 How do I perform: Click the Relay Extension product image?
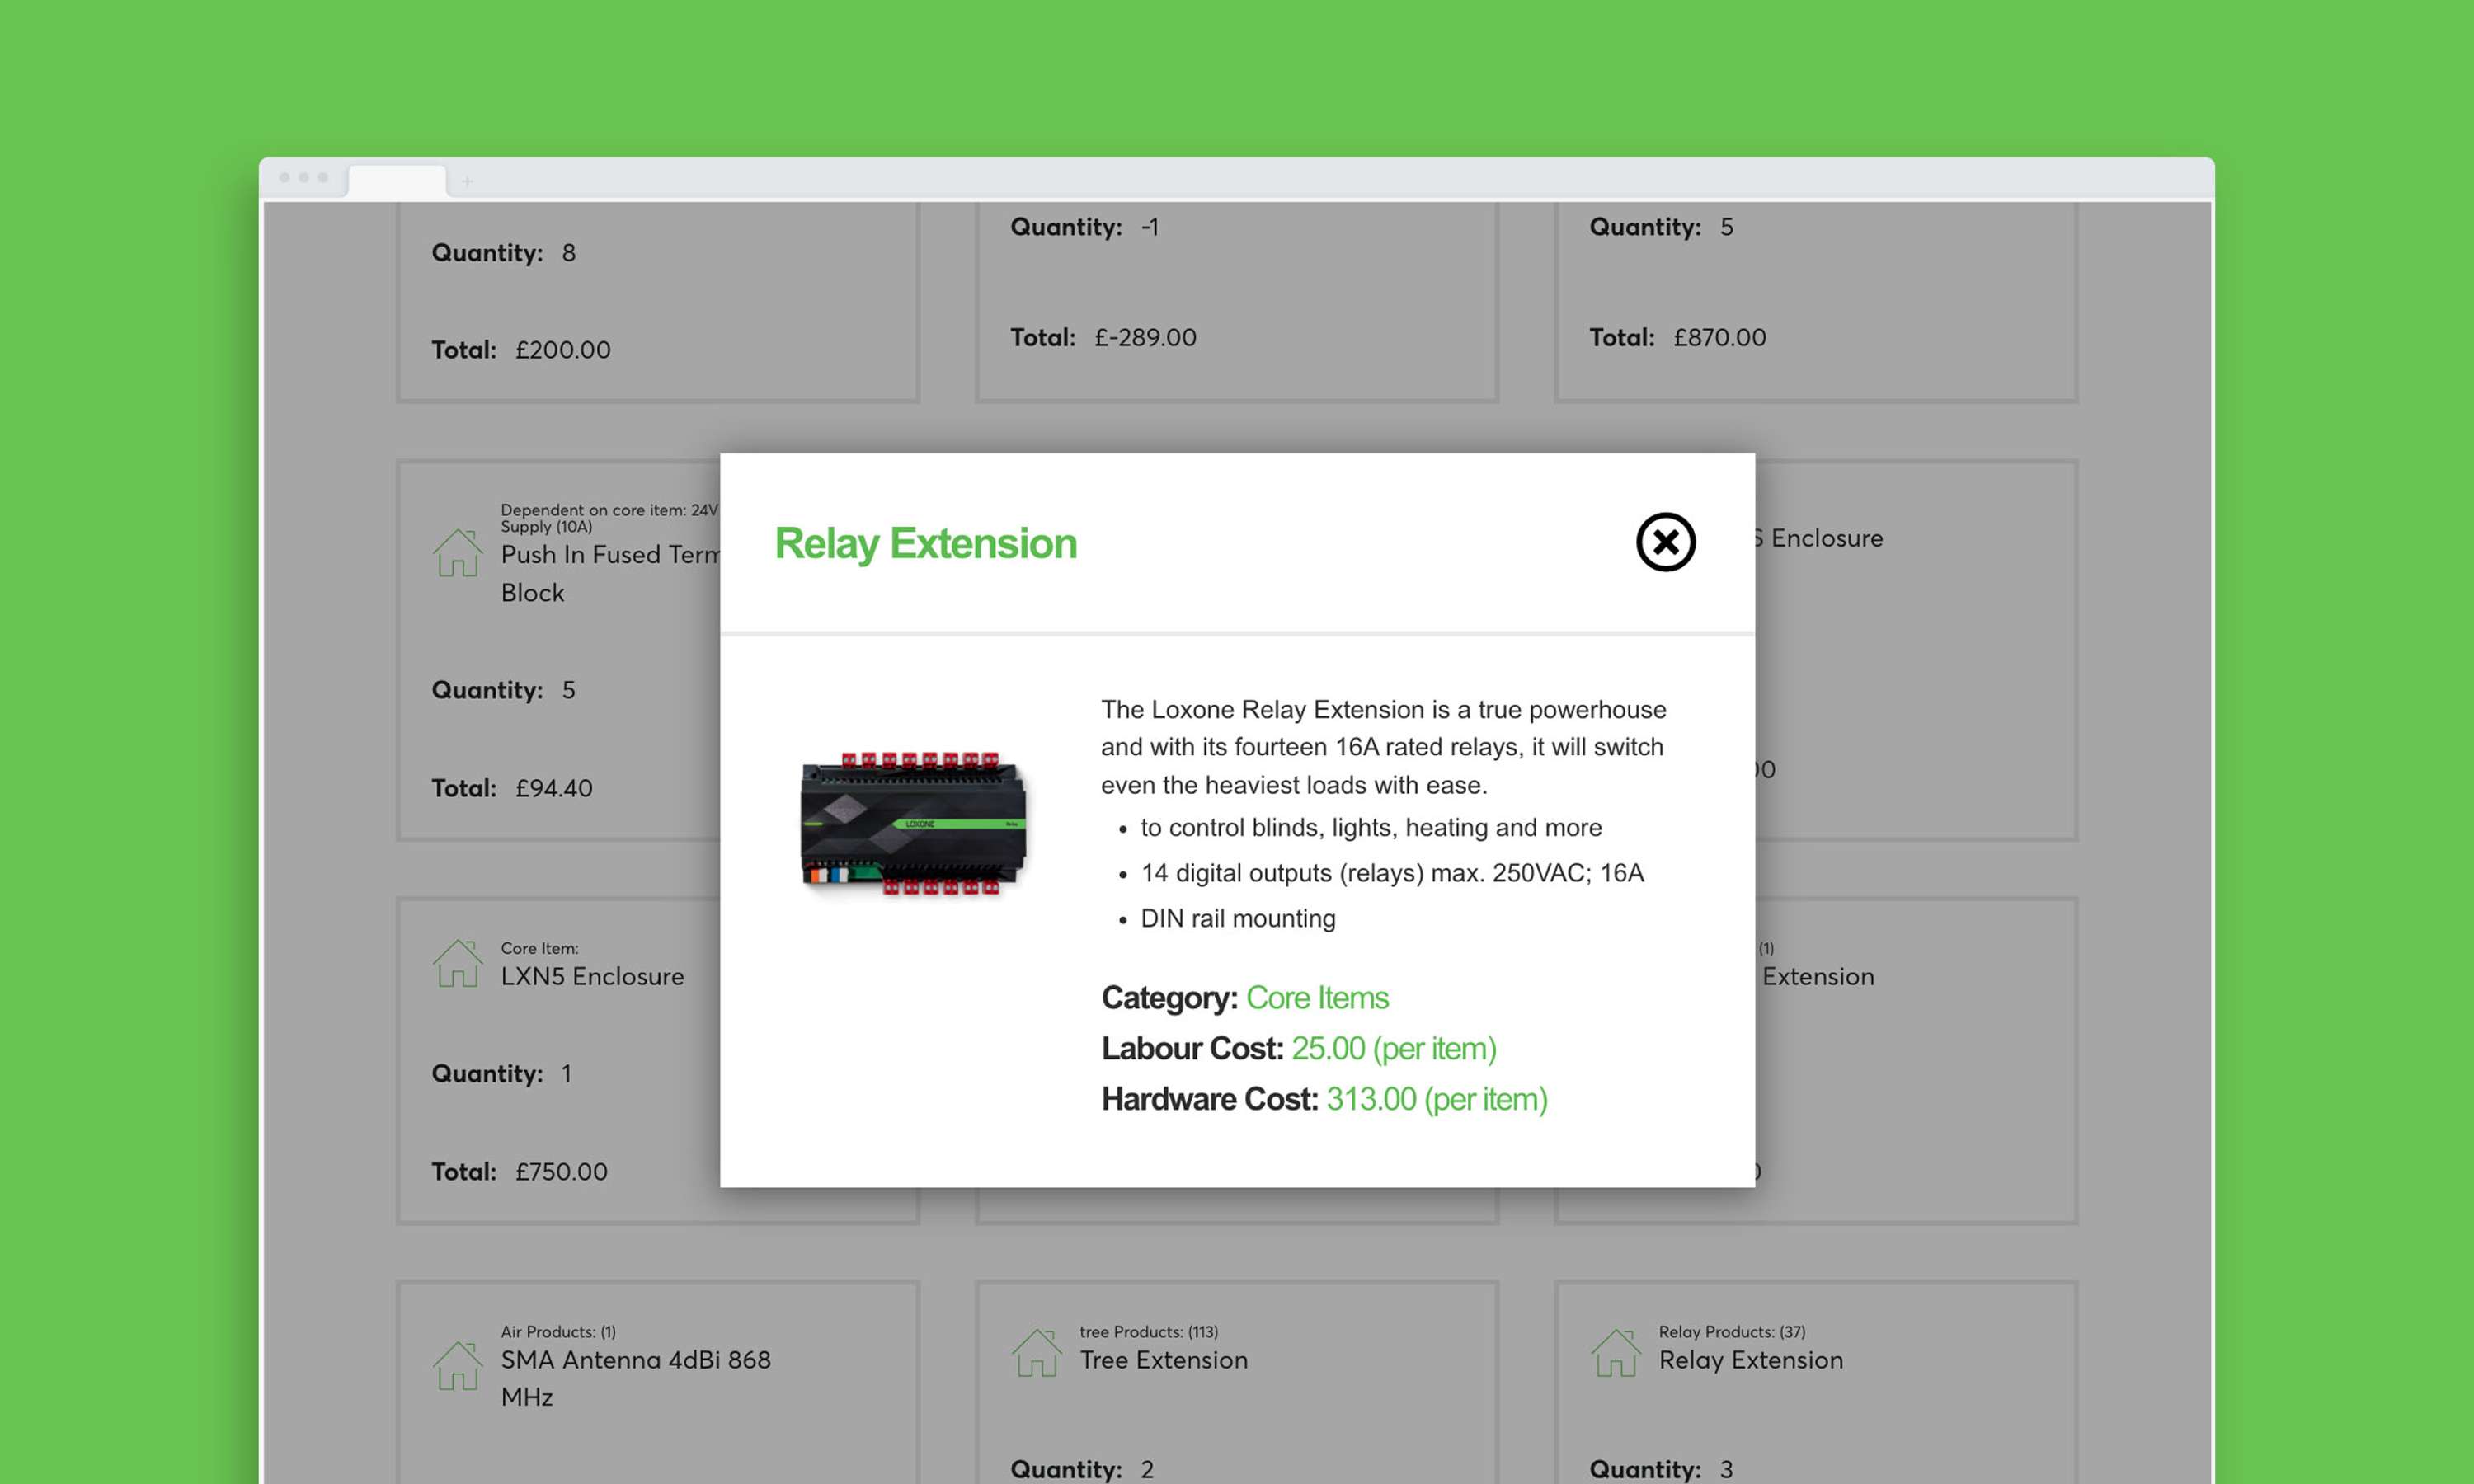914,824
